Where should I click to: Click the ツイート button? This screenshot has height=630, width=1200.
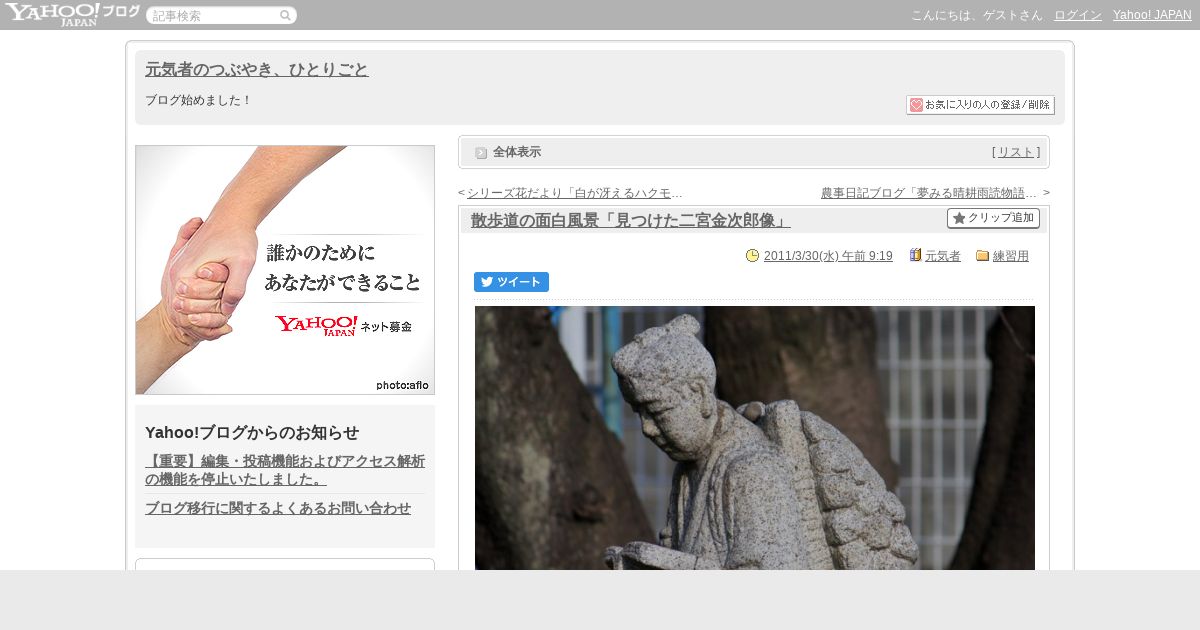511,282
